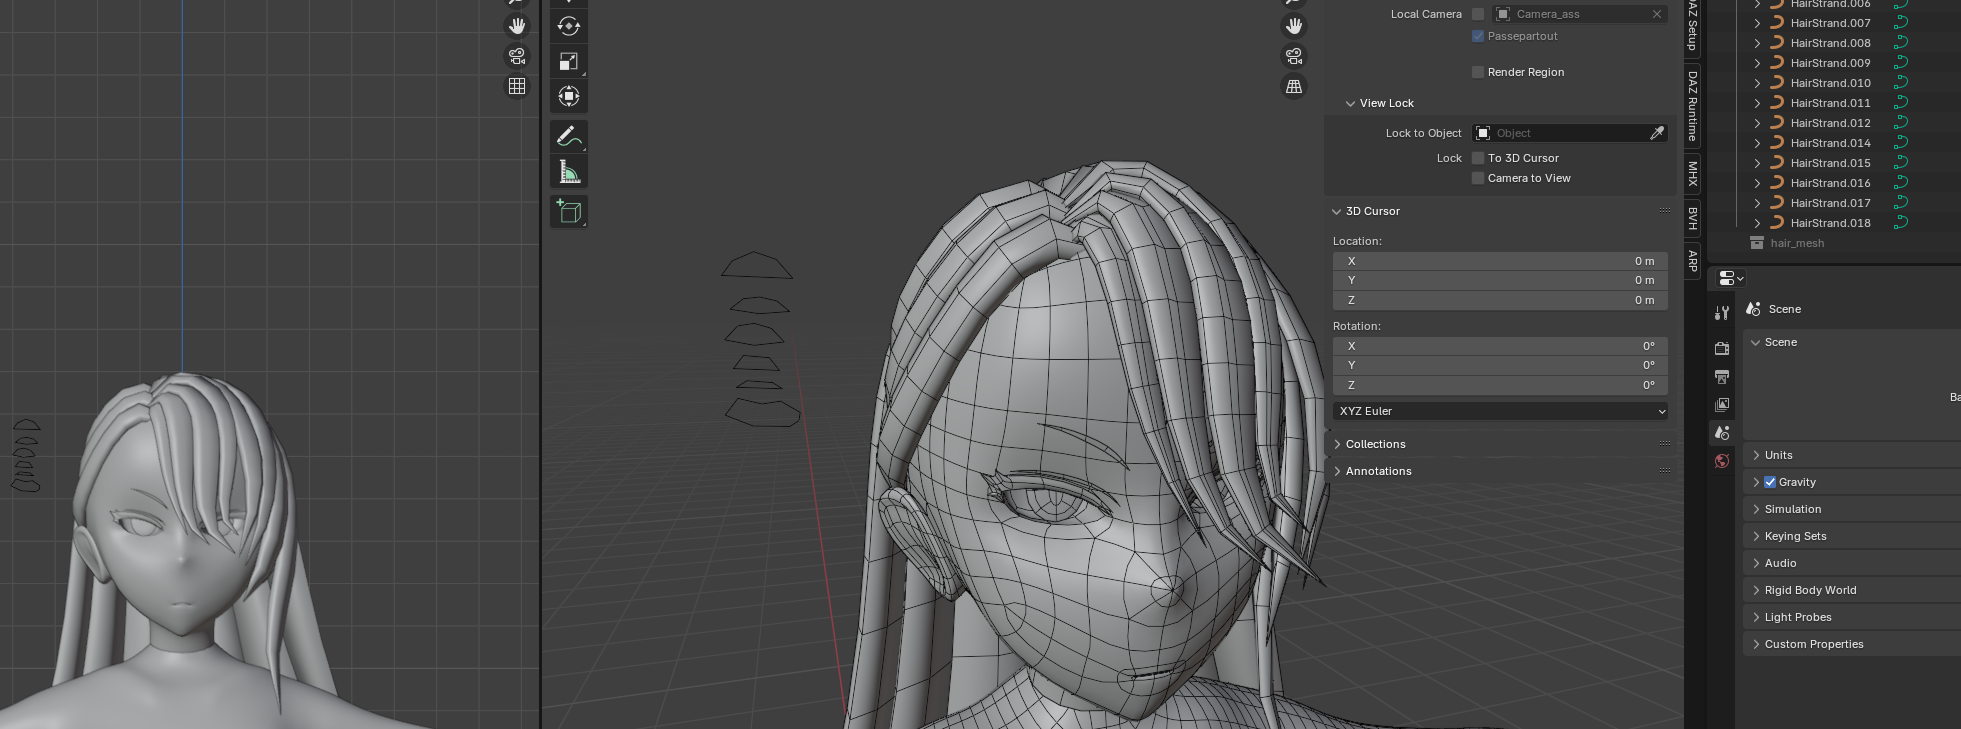Screen dimensions: 1961x729
Task: Select the hair_mesh collection name
Action: point(1797,243)
